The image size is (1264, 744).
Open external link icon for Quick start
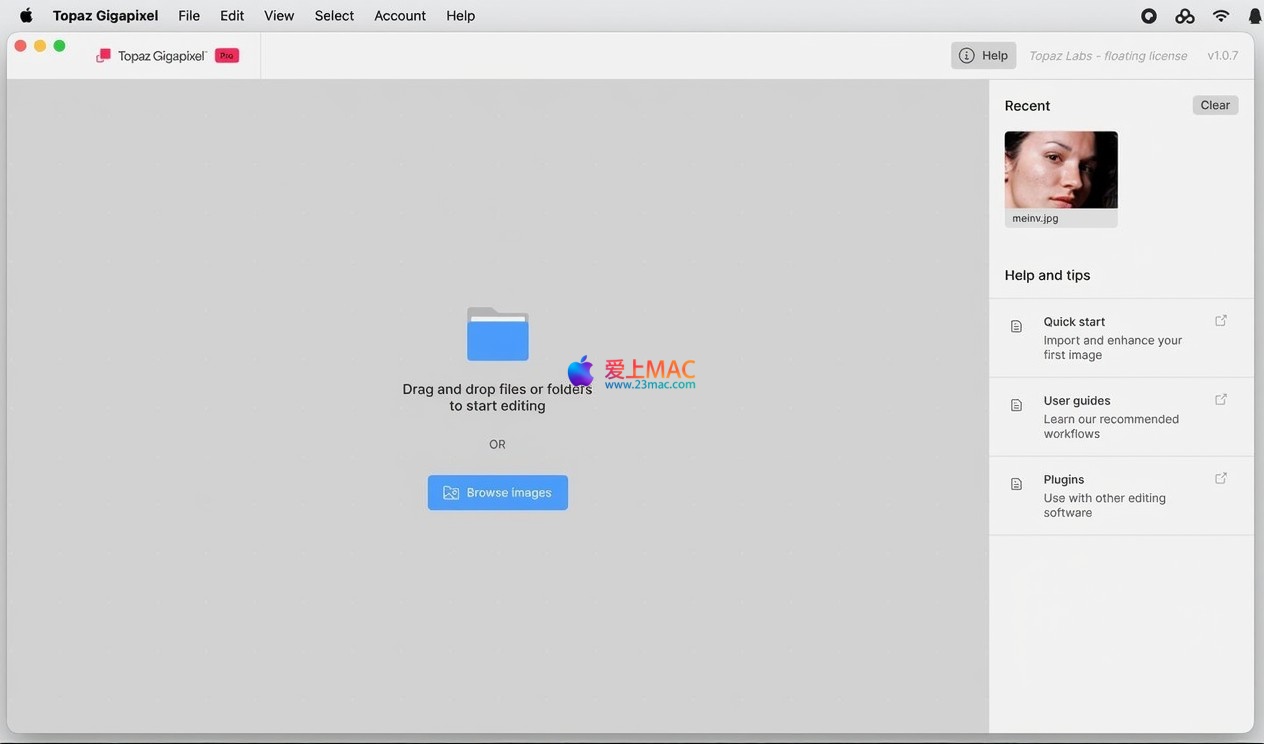pyautogui.click(x=1221, y=321)
